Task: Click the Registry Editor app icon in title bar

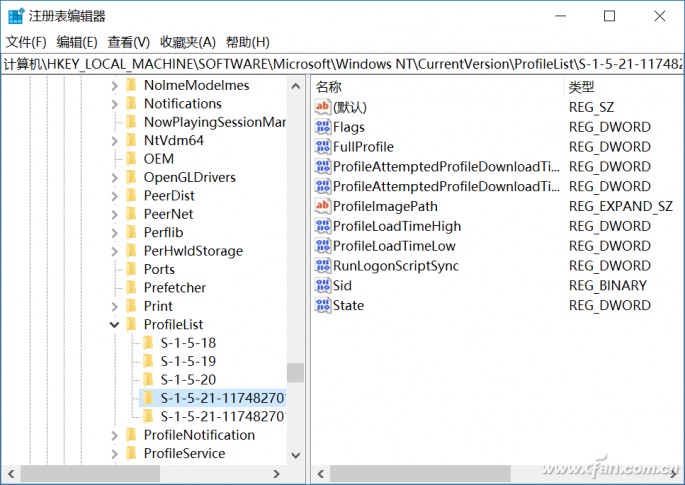Action: click(16, 16)
